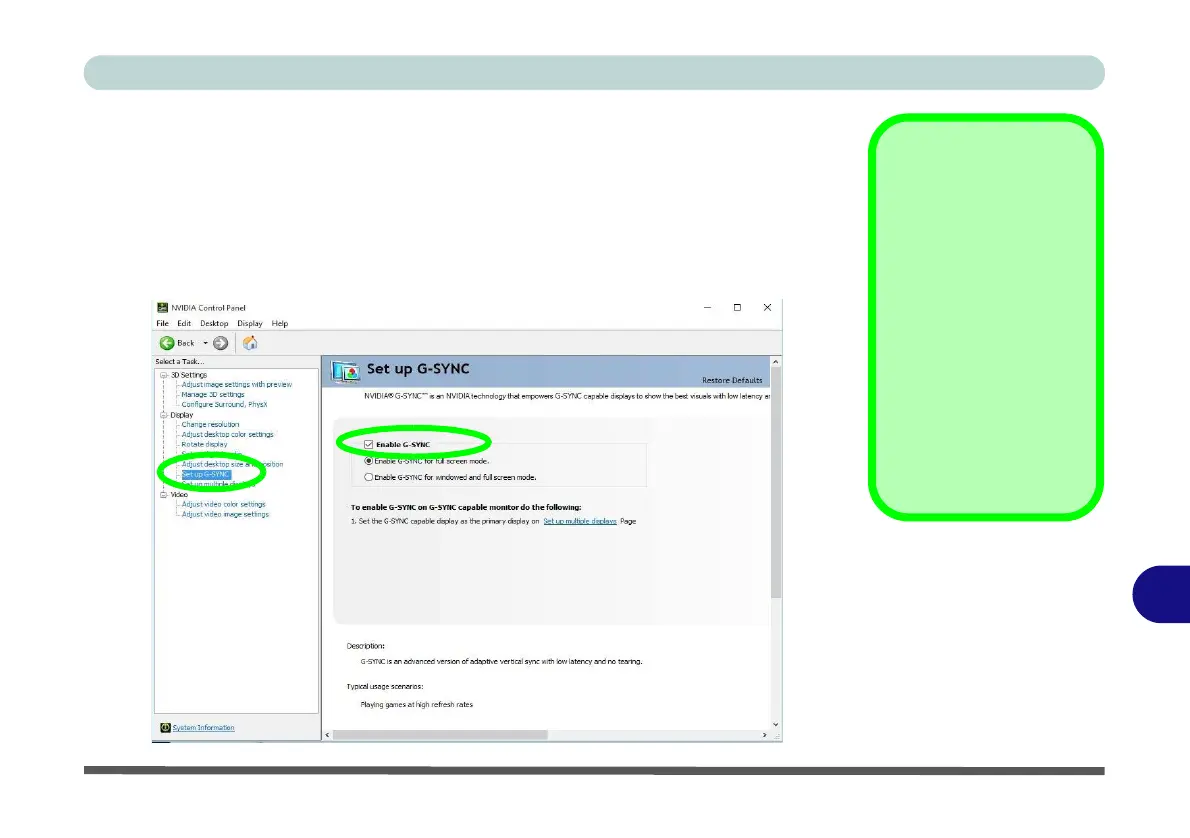This screenshot has width=1190, height=838.
Task: Go back using the green Back arrow
Action: (167, 343)
